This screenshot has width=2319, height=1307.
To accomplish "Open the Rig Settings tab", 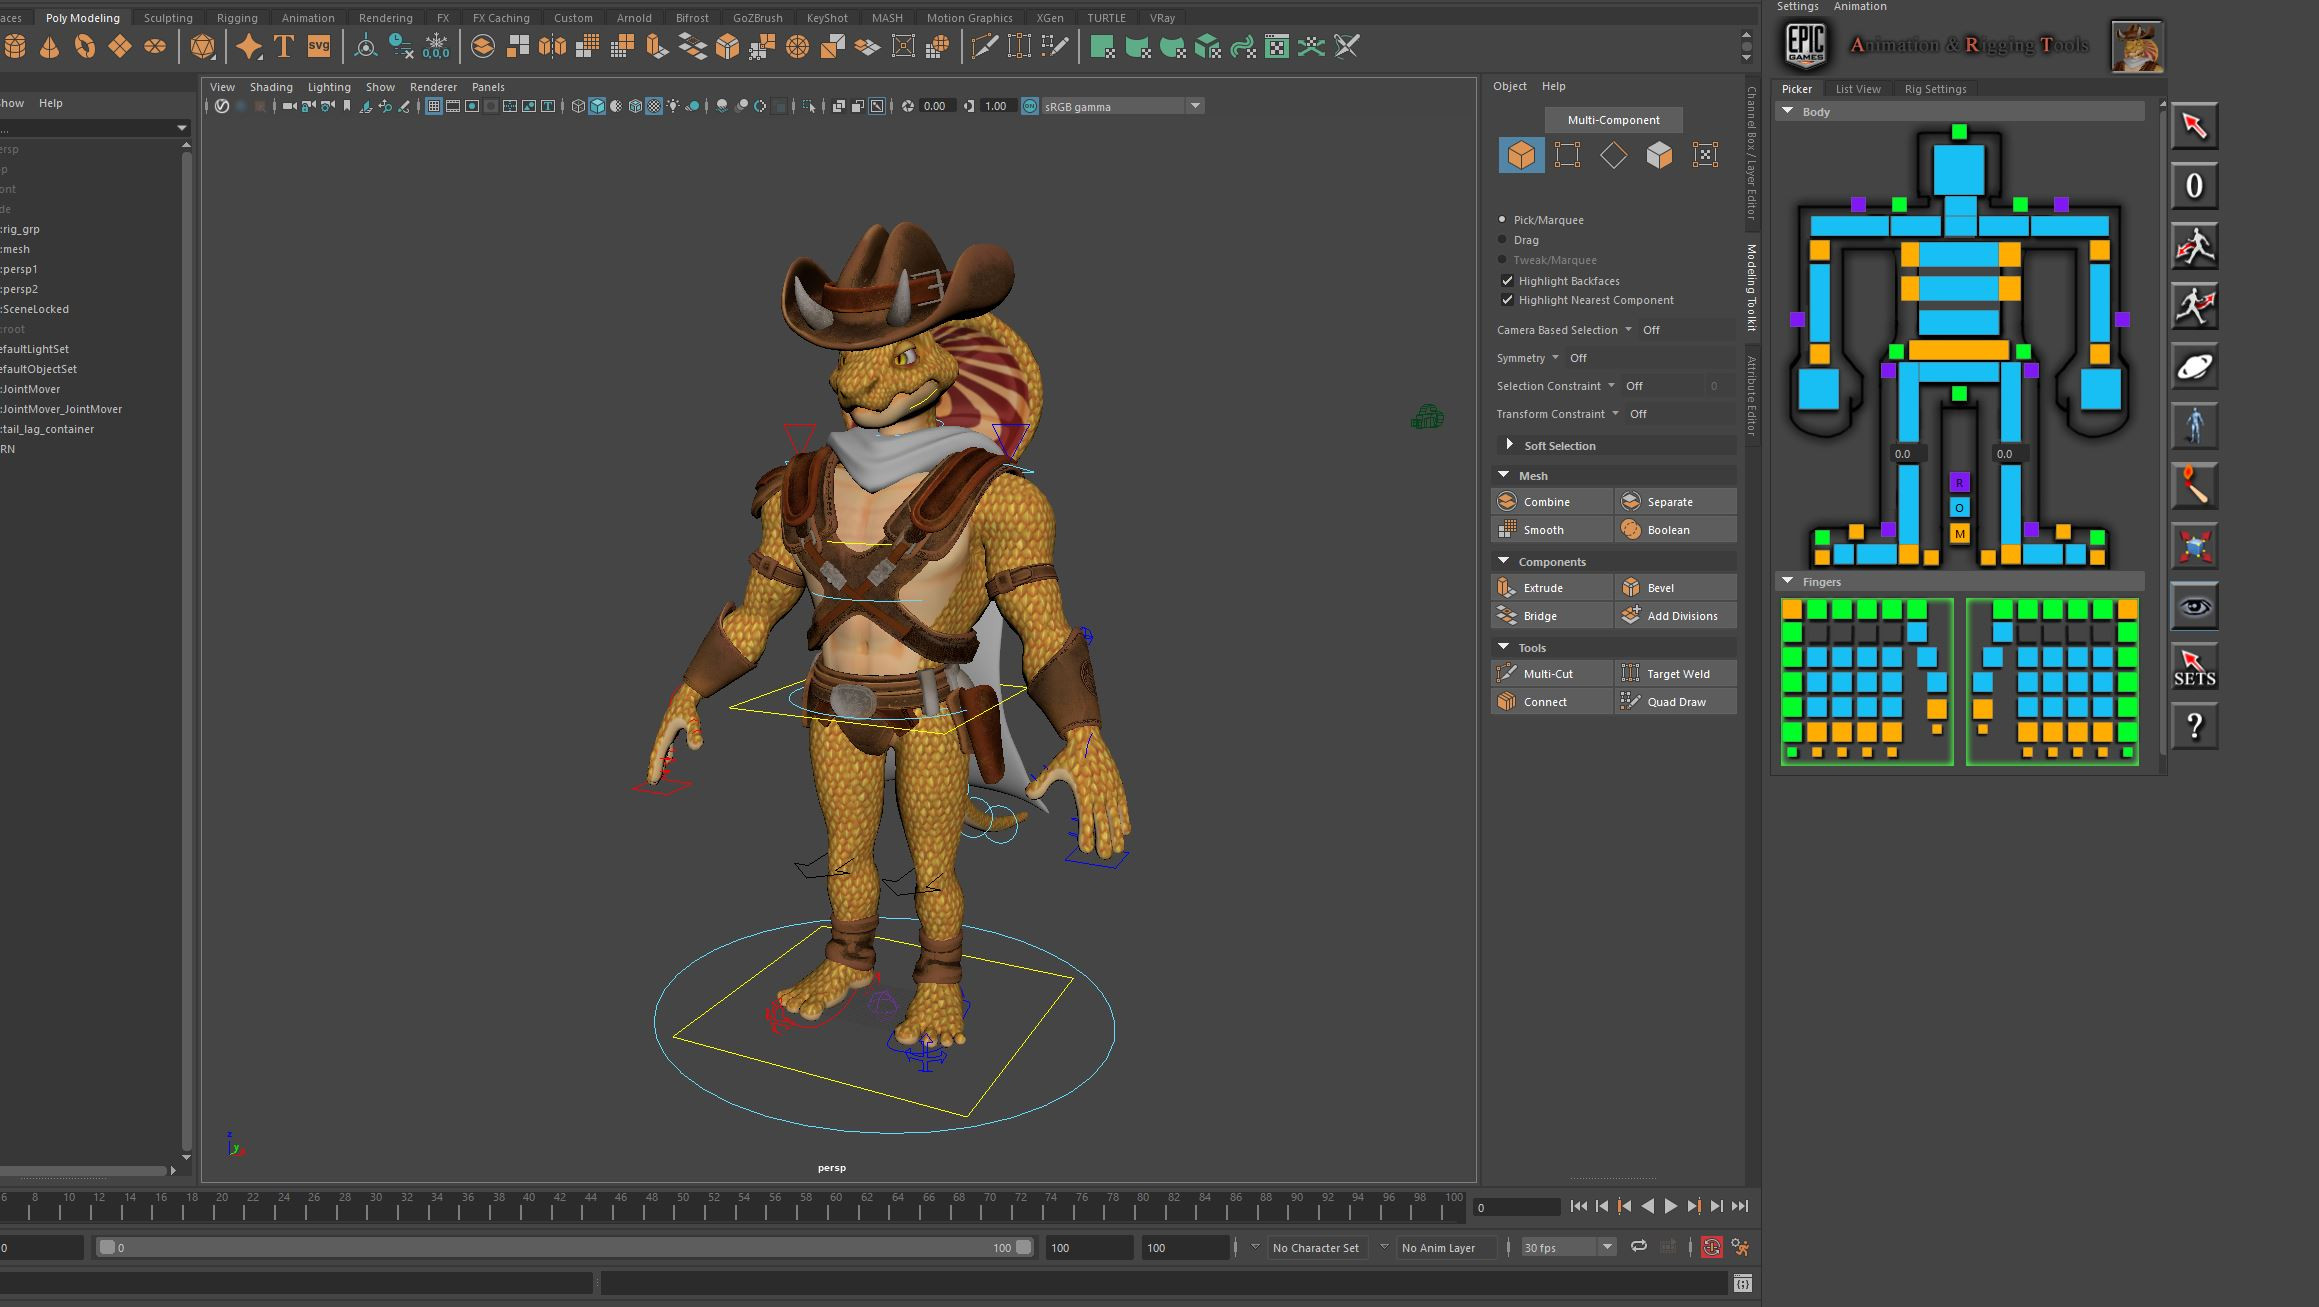I will pos(1935,89).
